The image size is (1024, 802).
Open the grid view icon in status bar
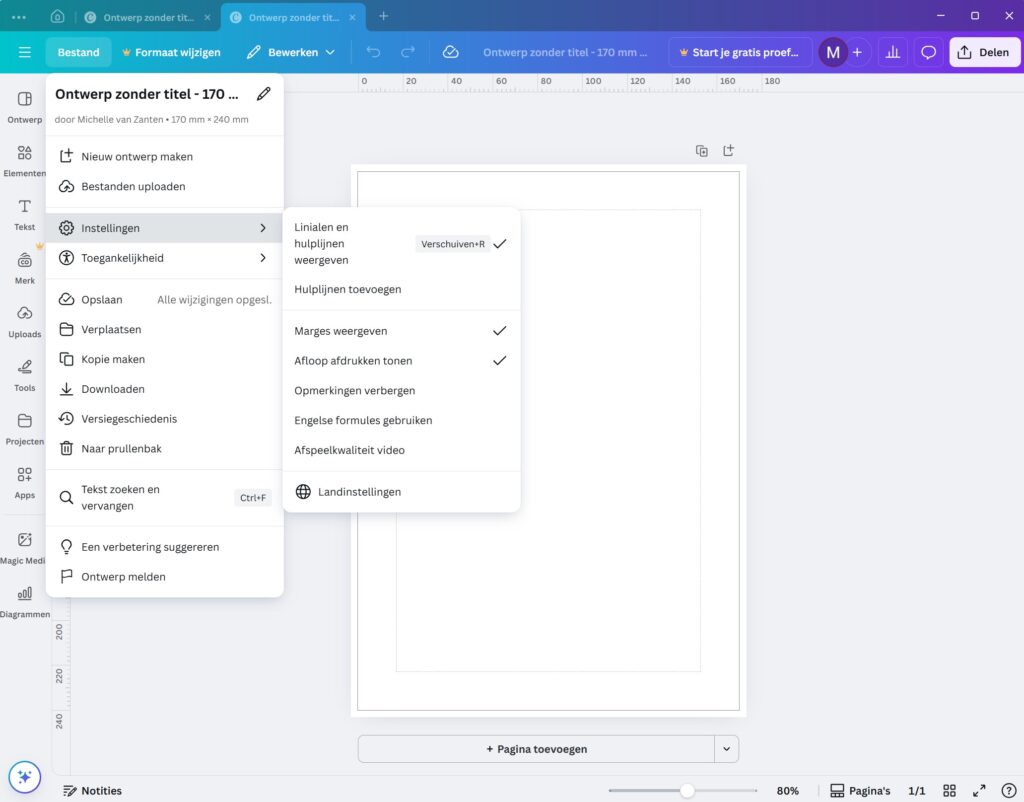tap(950, 791)
